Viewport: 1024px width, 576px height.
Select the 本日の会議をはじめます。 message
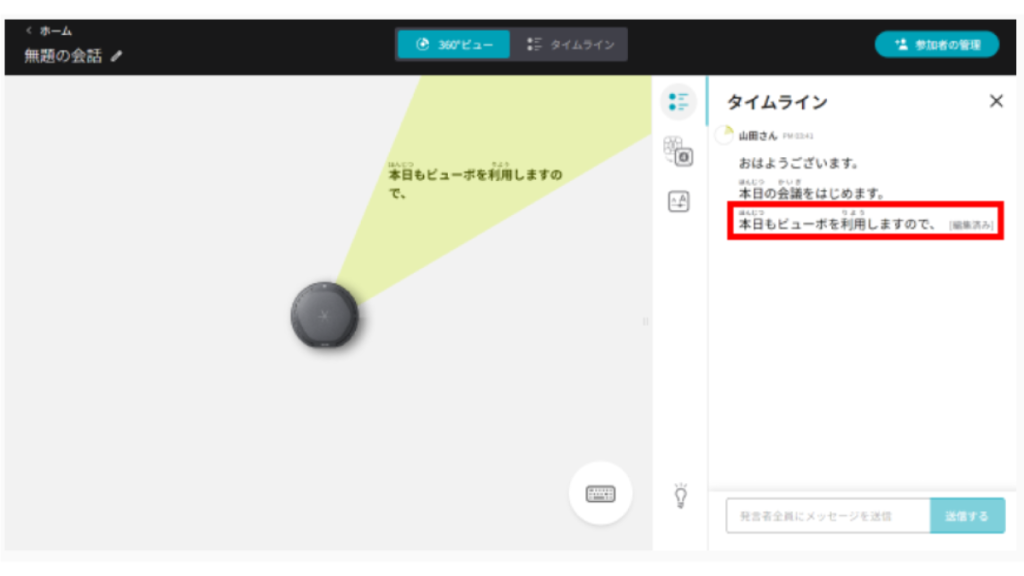[x=811, y=192]
